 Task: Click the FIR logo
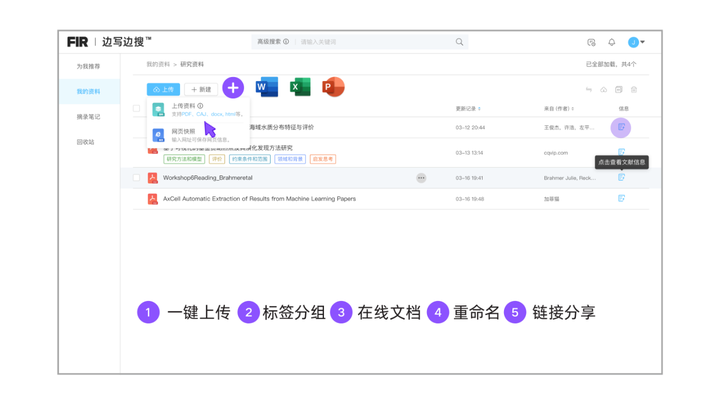tap(77, 42)
